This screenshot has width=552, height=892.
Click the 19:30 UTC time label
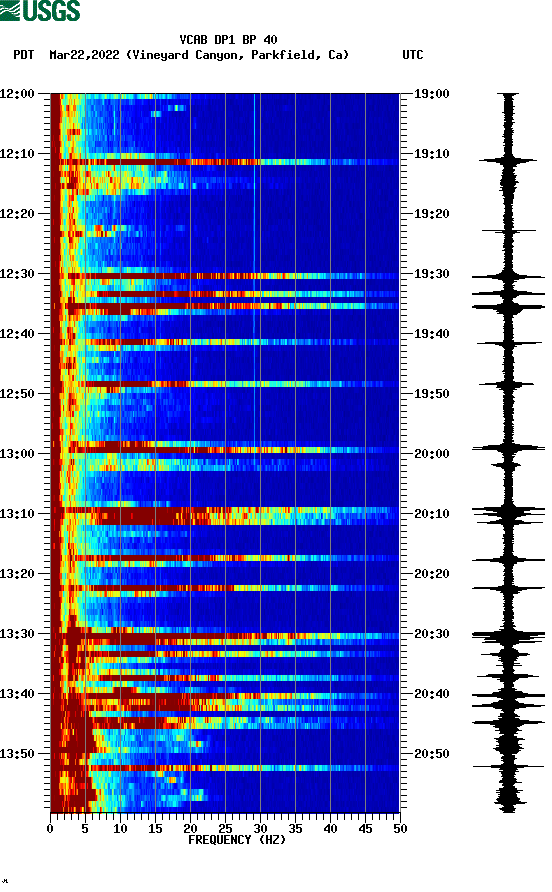tap(431, 274)
